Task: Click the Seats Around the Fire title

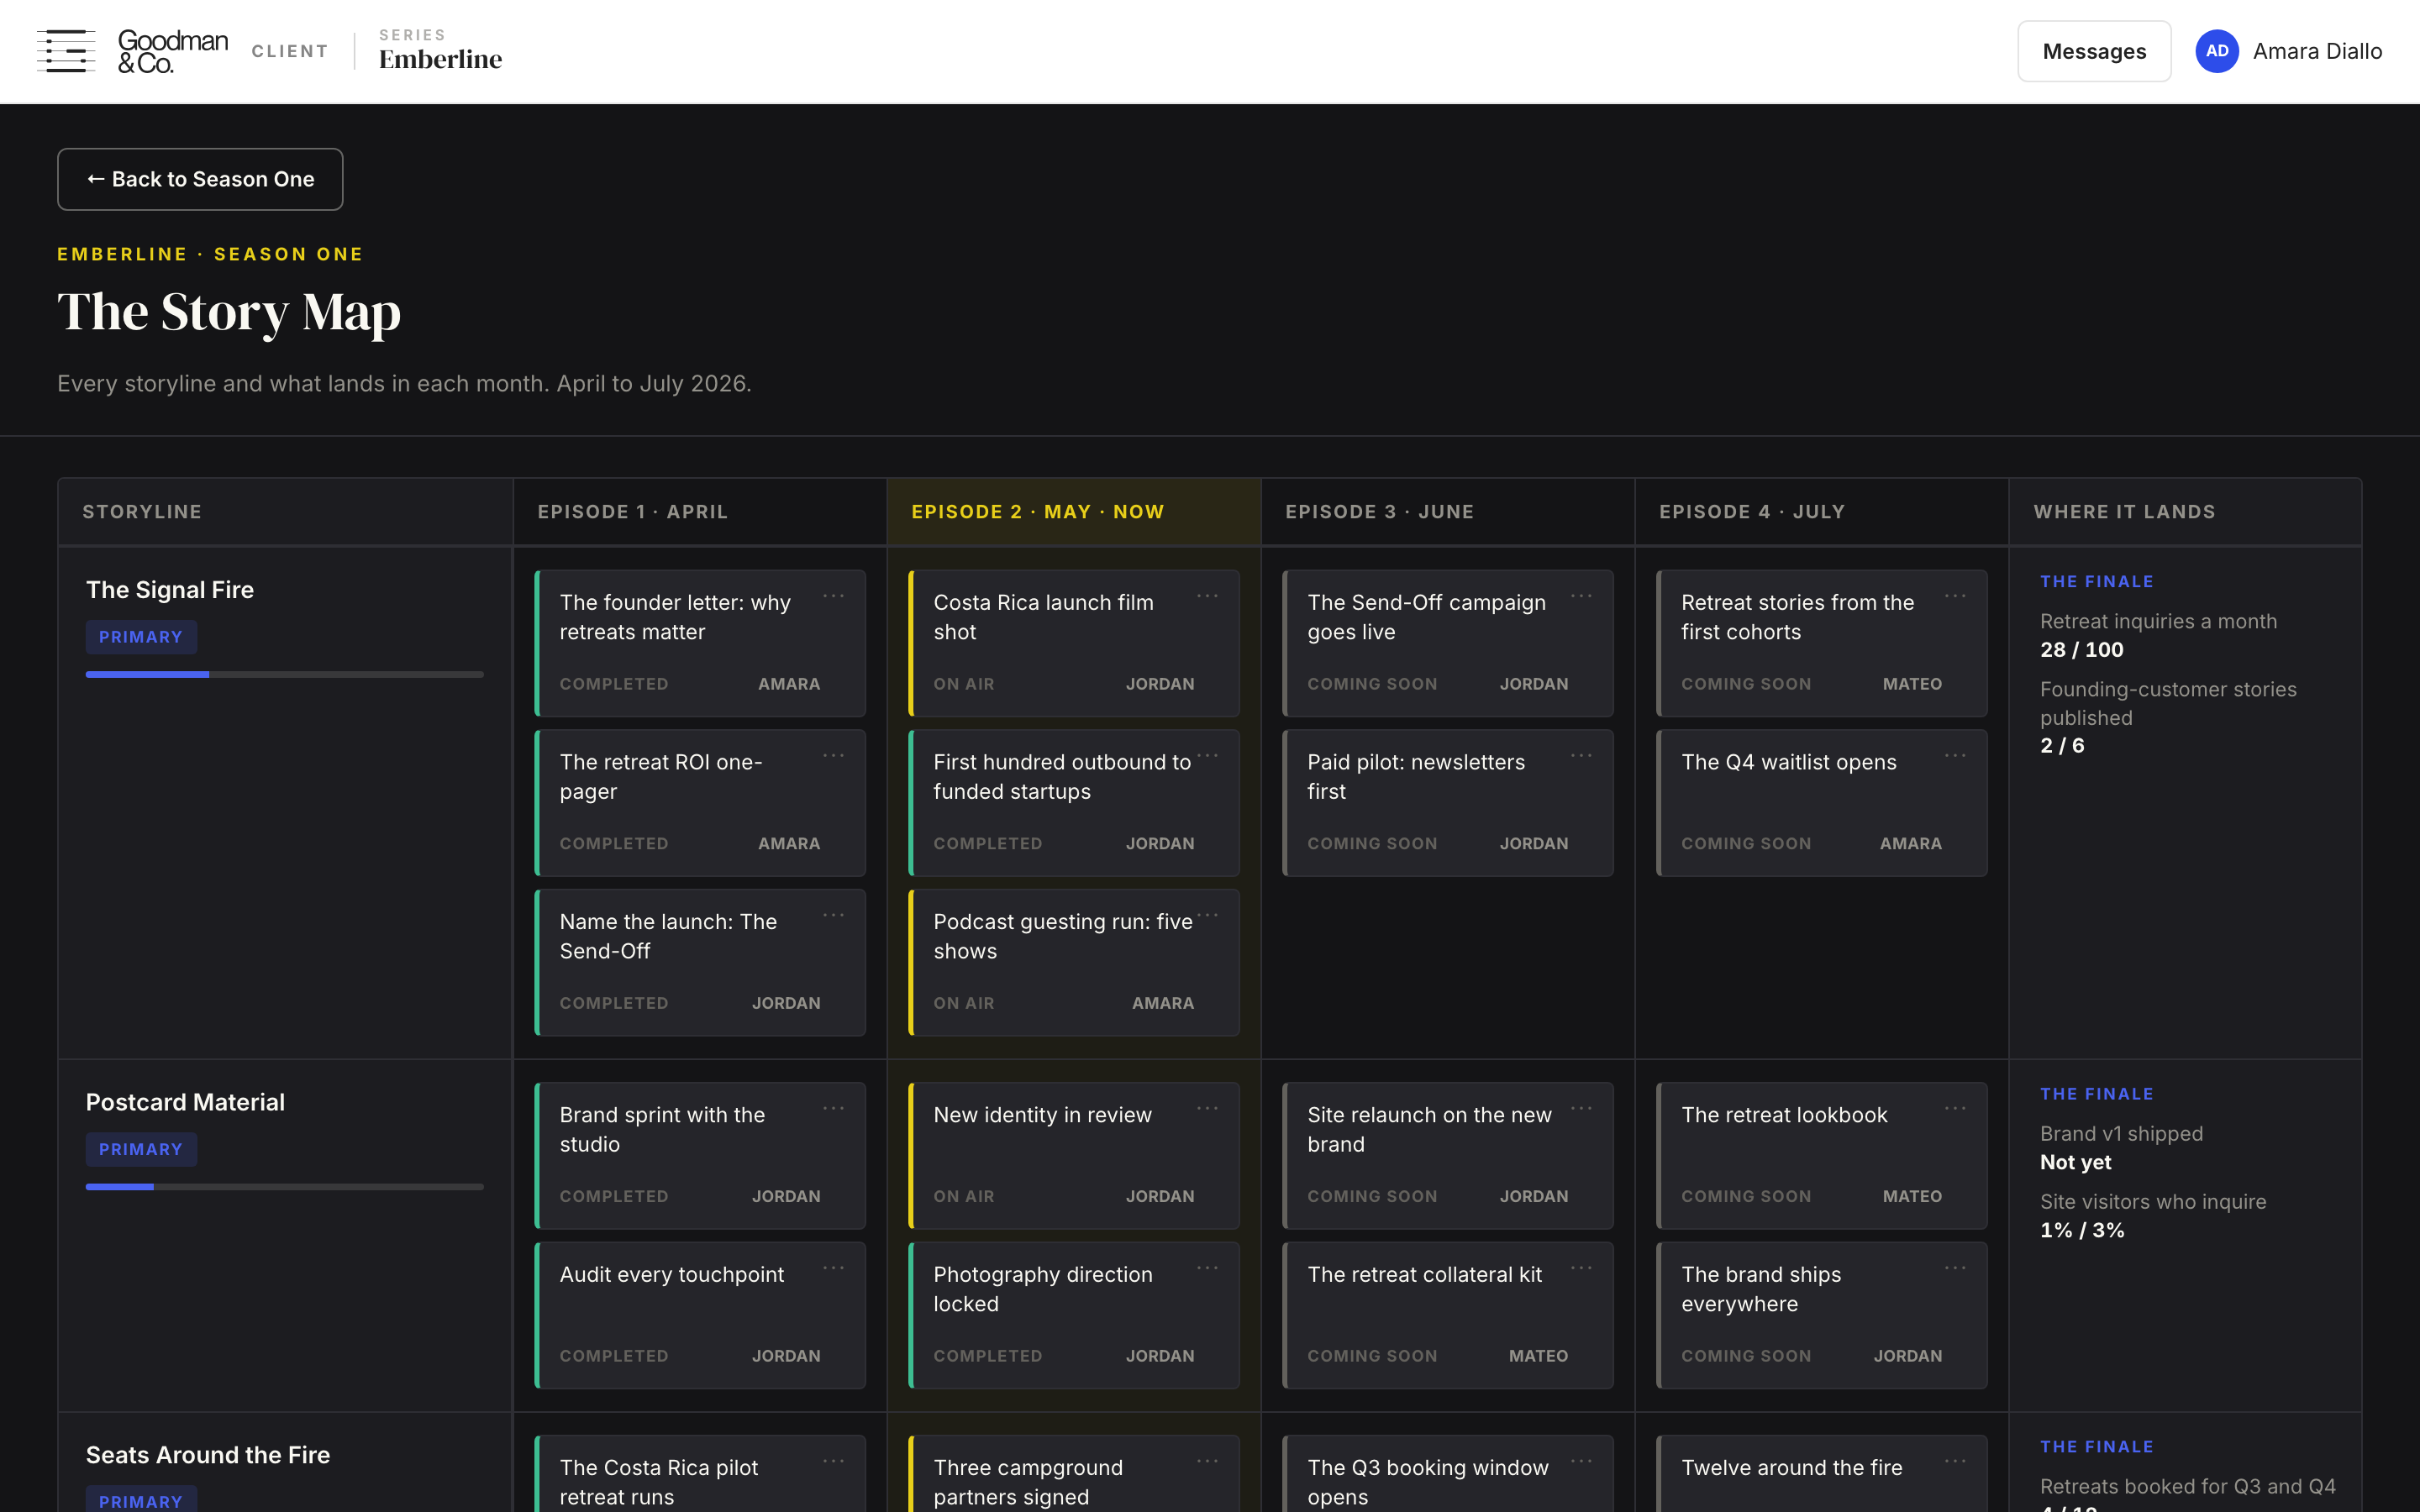Action: coord(208,1455)
